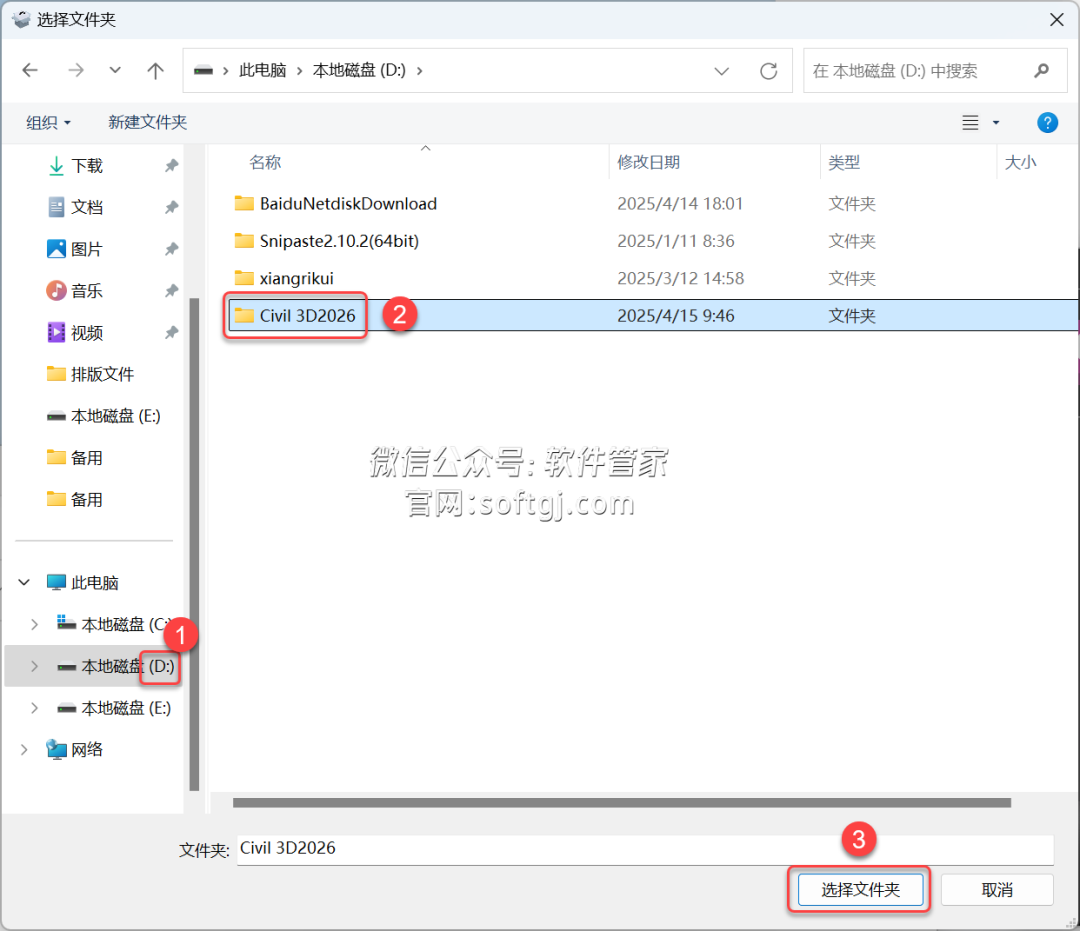
Task: Click the Civil 3D2026 folder icon
Action: coord(244,315)
